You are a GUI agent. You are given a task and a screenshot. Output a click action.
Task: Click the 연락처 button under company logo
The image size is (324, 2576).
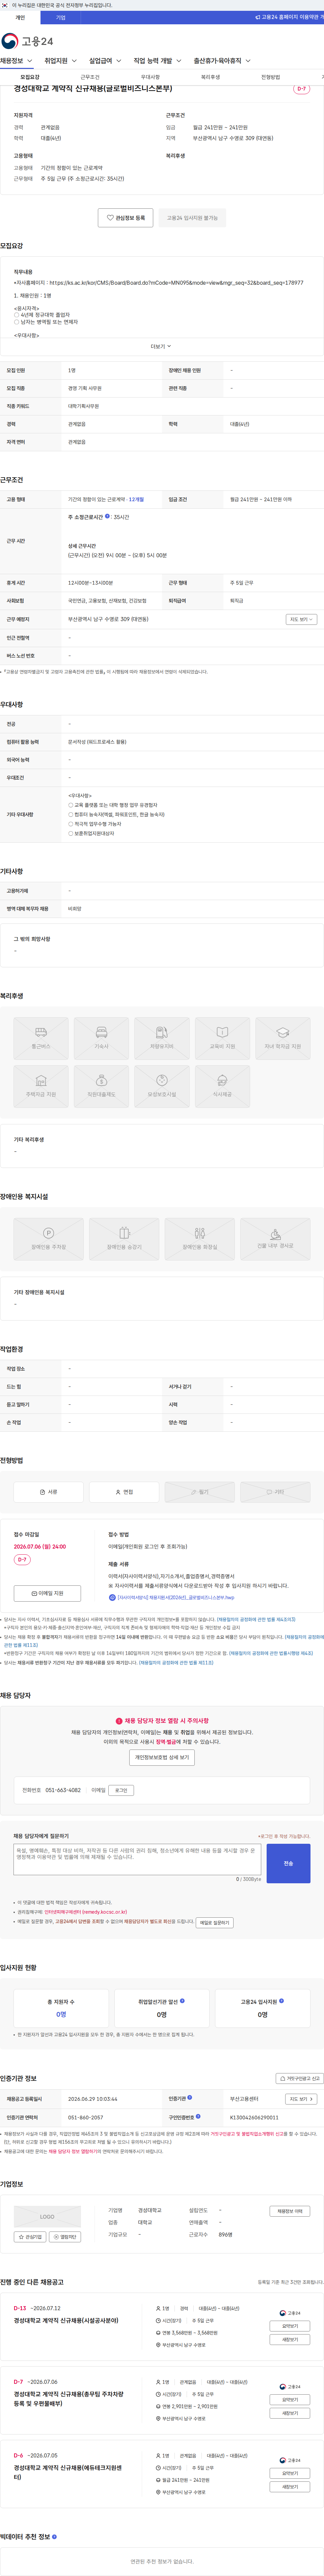(65, 2237)
